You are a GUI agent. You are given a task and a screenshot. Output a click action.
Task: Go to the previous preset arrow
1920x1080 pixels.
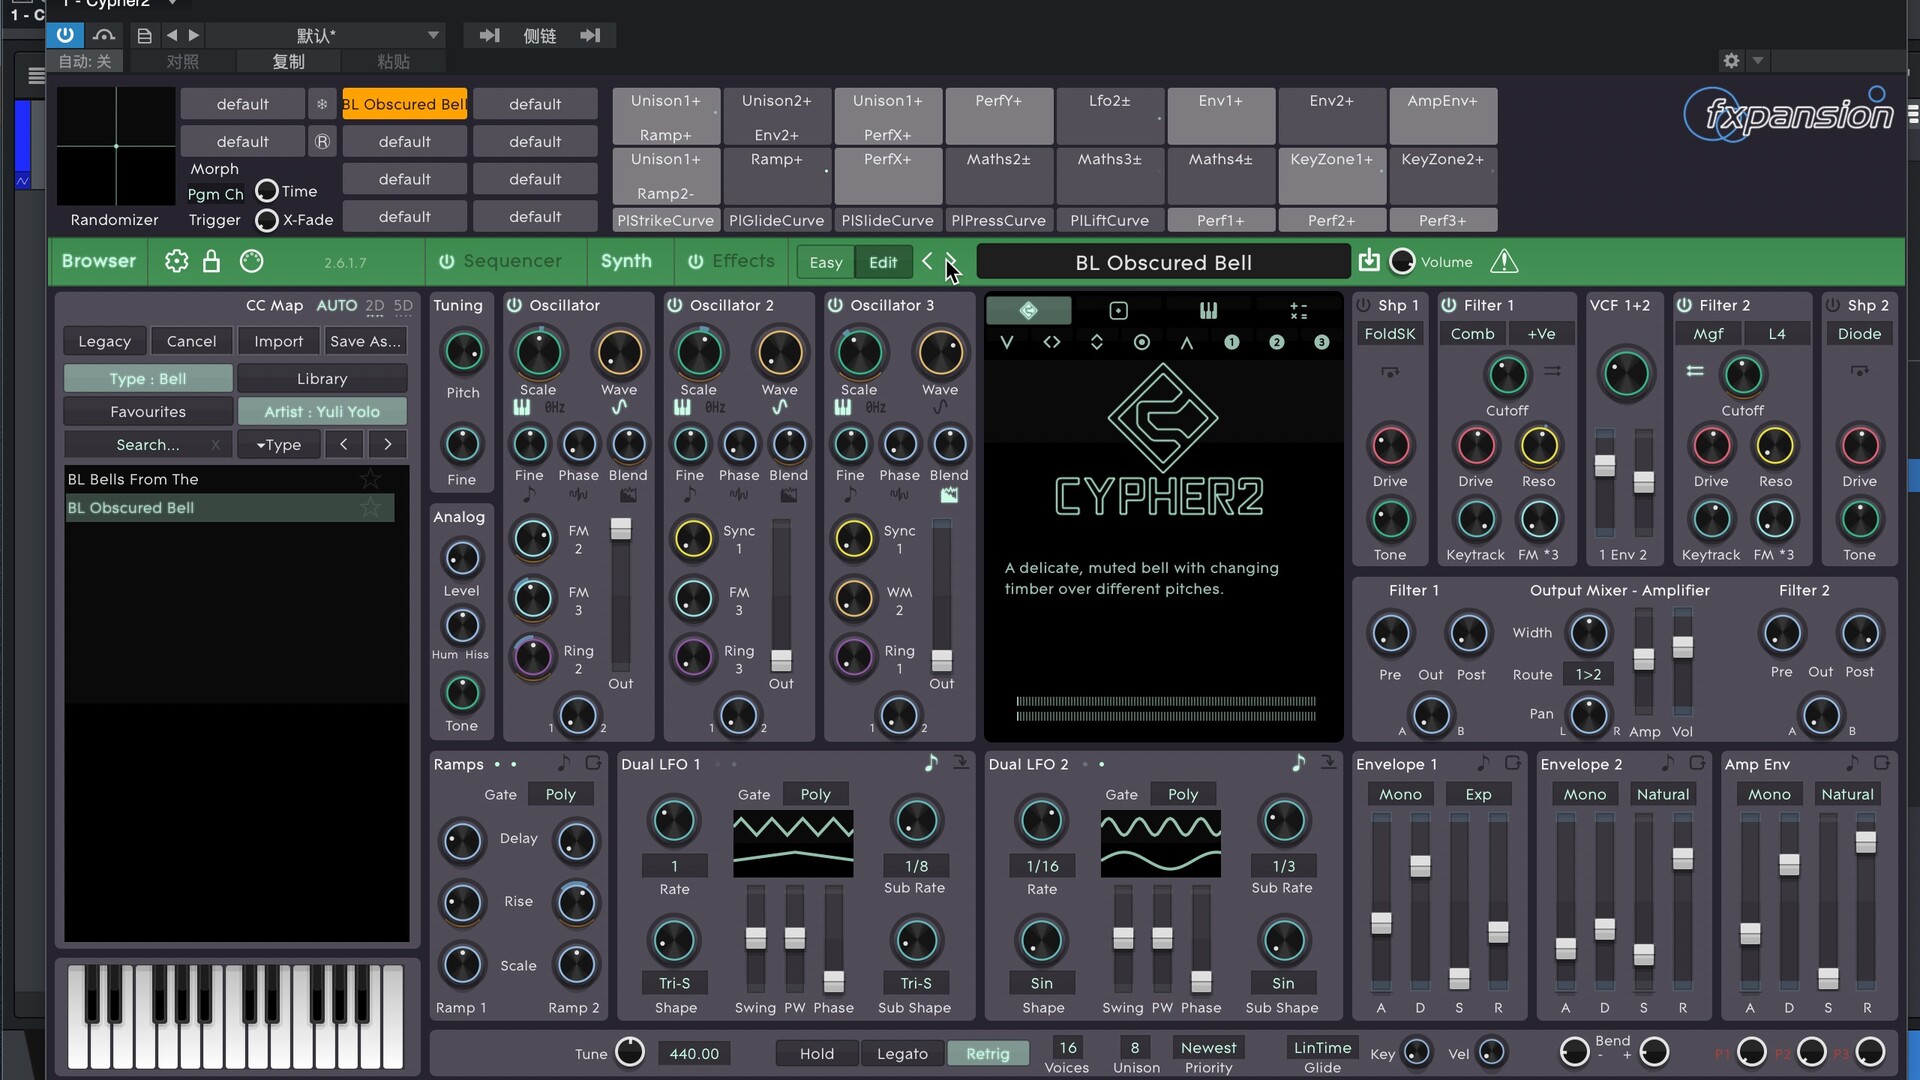[x=927, y=261]
